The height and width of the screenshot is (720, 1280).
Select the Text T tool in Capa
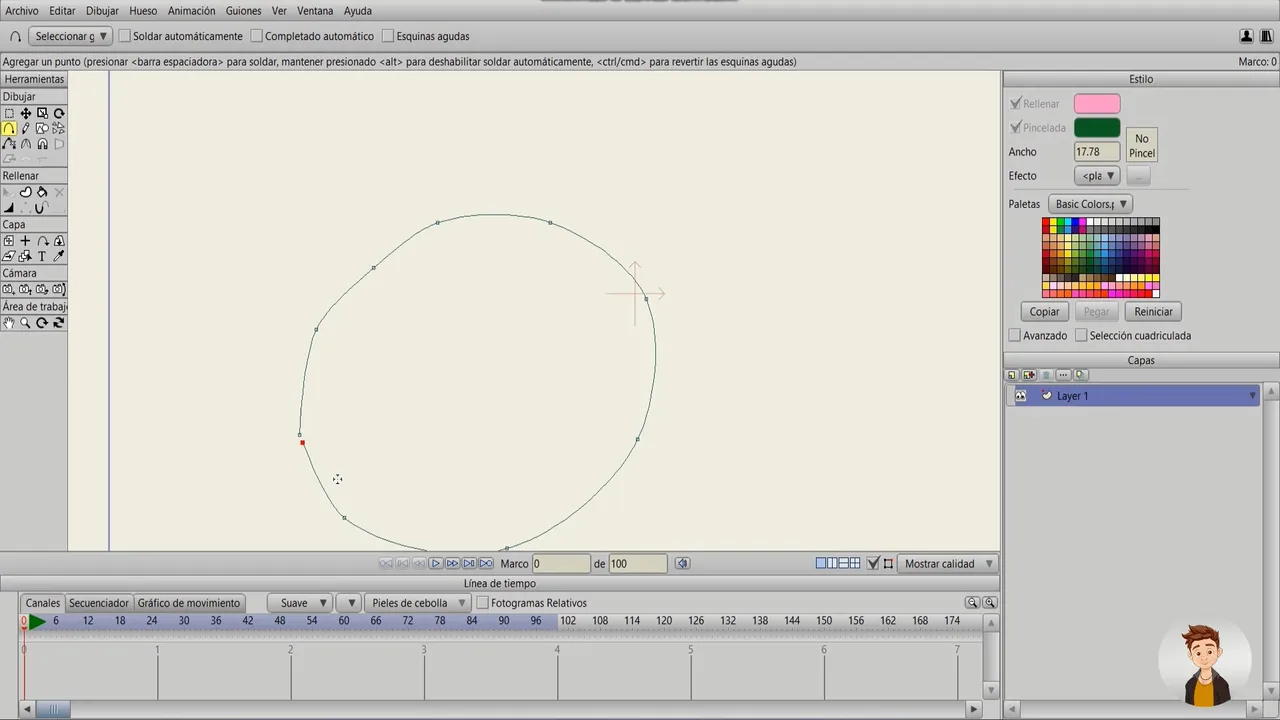point(42,257)
